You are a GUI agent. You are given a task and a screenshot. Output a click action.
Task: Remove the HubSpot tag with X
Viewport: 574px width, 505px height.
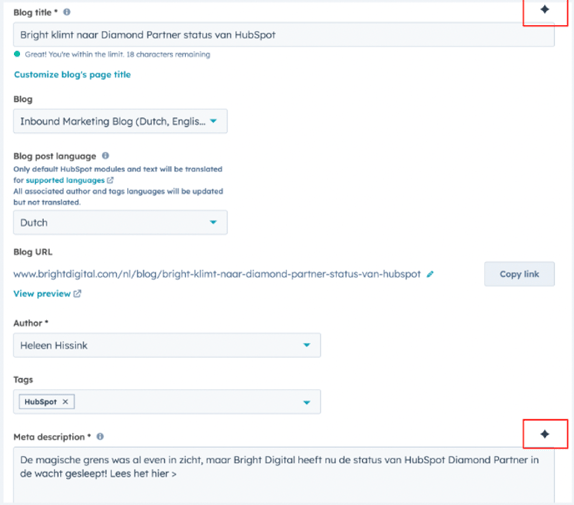click(65, 401)
